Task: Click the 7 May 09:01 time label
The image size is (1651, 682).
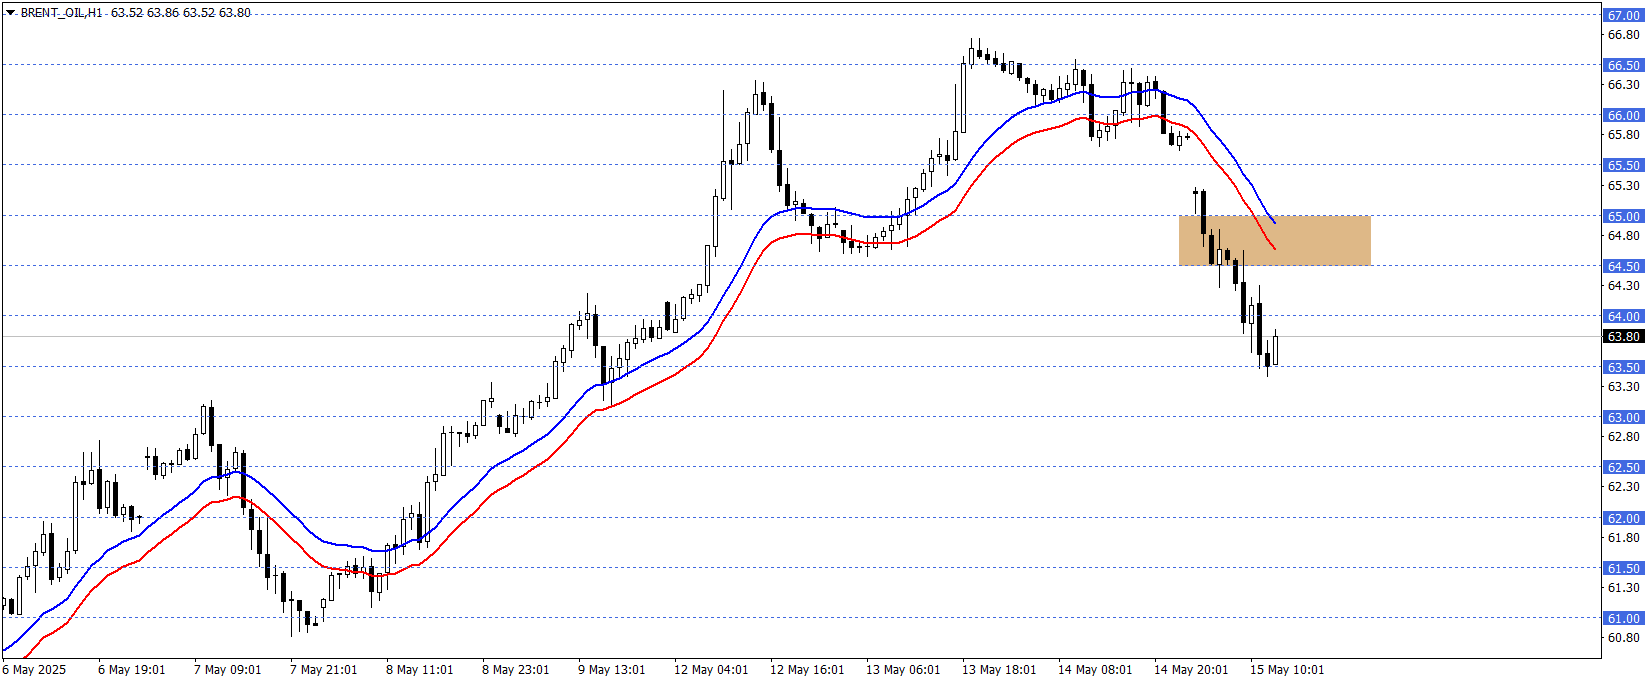Action: tap(228, 670)
